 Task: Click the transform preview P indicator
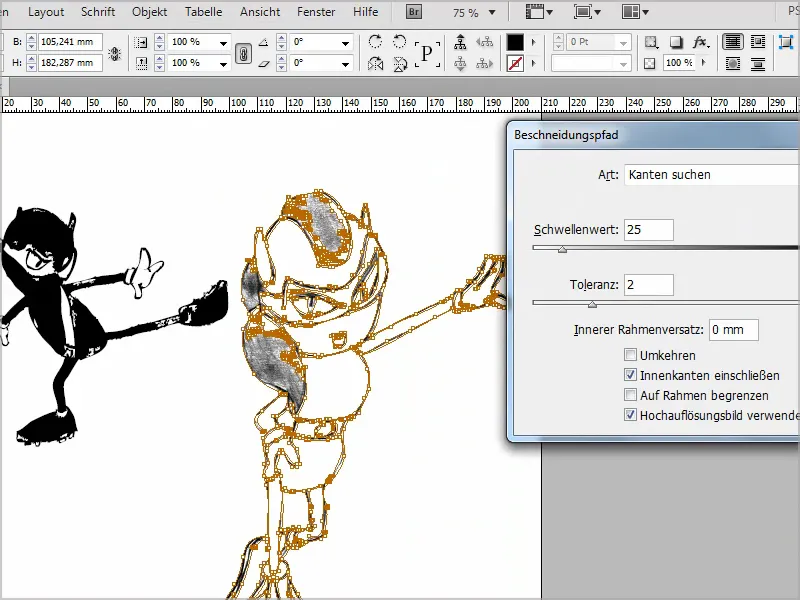coord(427,53)
